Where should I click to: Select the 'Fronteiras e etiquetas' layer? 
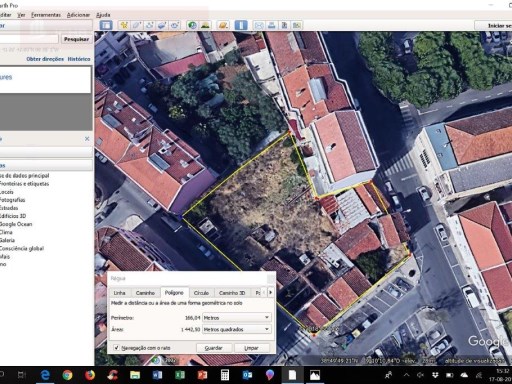point(24,184)
